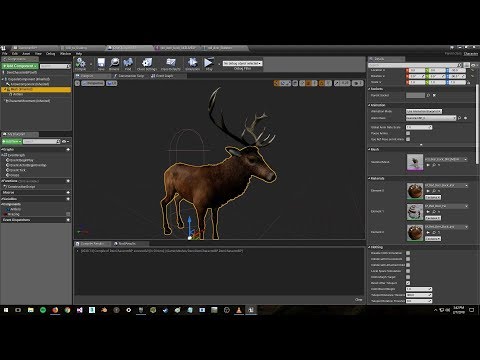Open the viewport options arrow button

click(77, 83)
